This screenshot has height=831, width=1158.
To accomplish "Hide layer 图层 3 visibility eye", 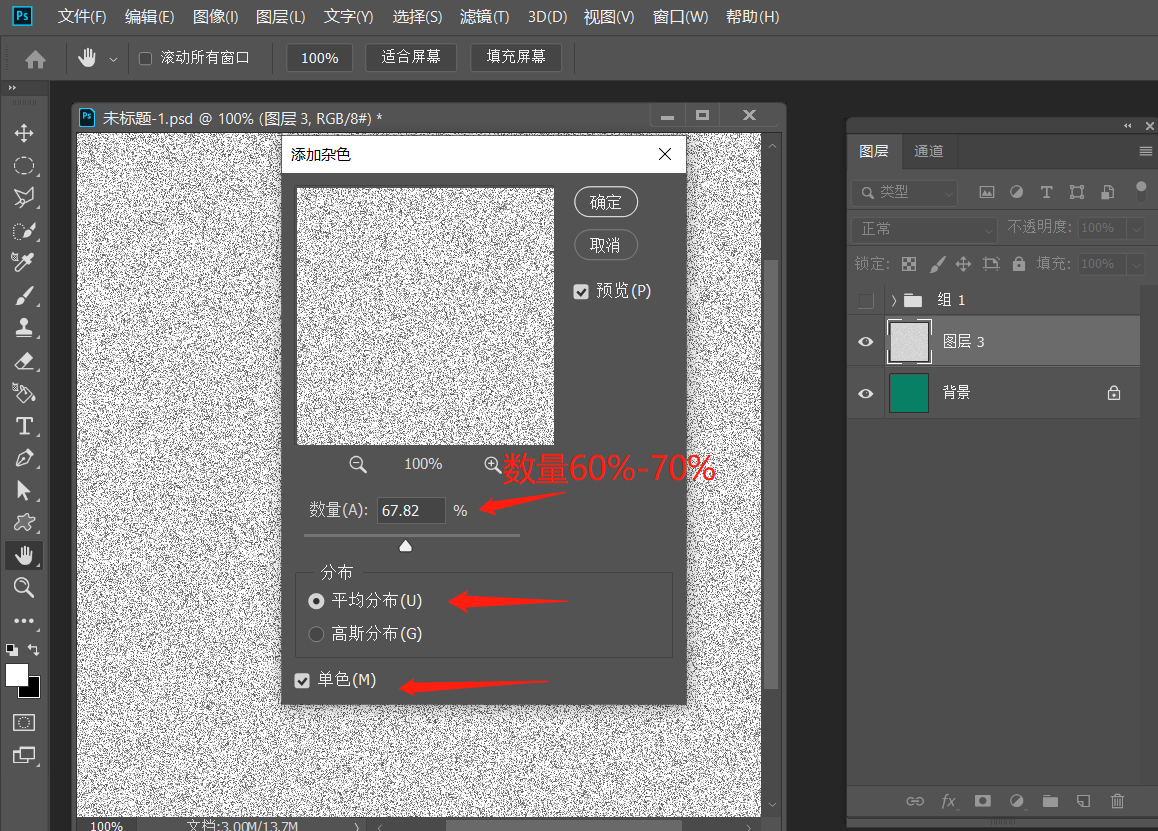I will [x=866, y=342].
